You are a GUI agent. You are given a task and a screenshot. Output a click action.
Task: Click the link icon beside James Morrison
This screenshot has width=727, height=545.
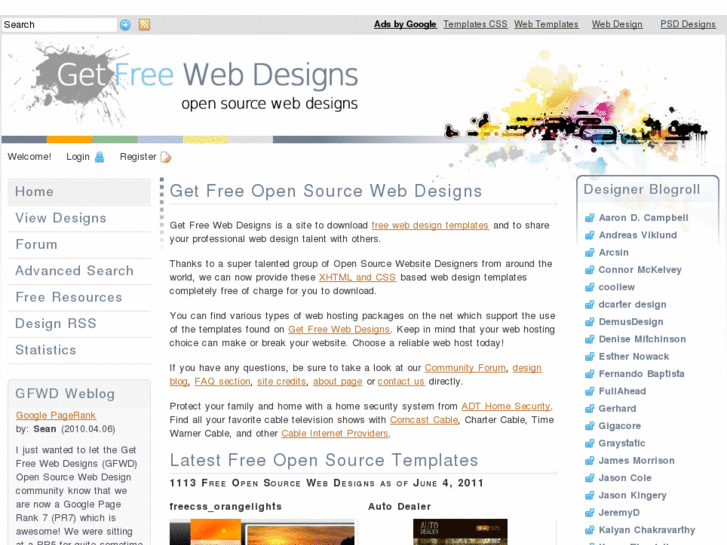pos(589,461)
